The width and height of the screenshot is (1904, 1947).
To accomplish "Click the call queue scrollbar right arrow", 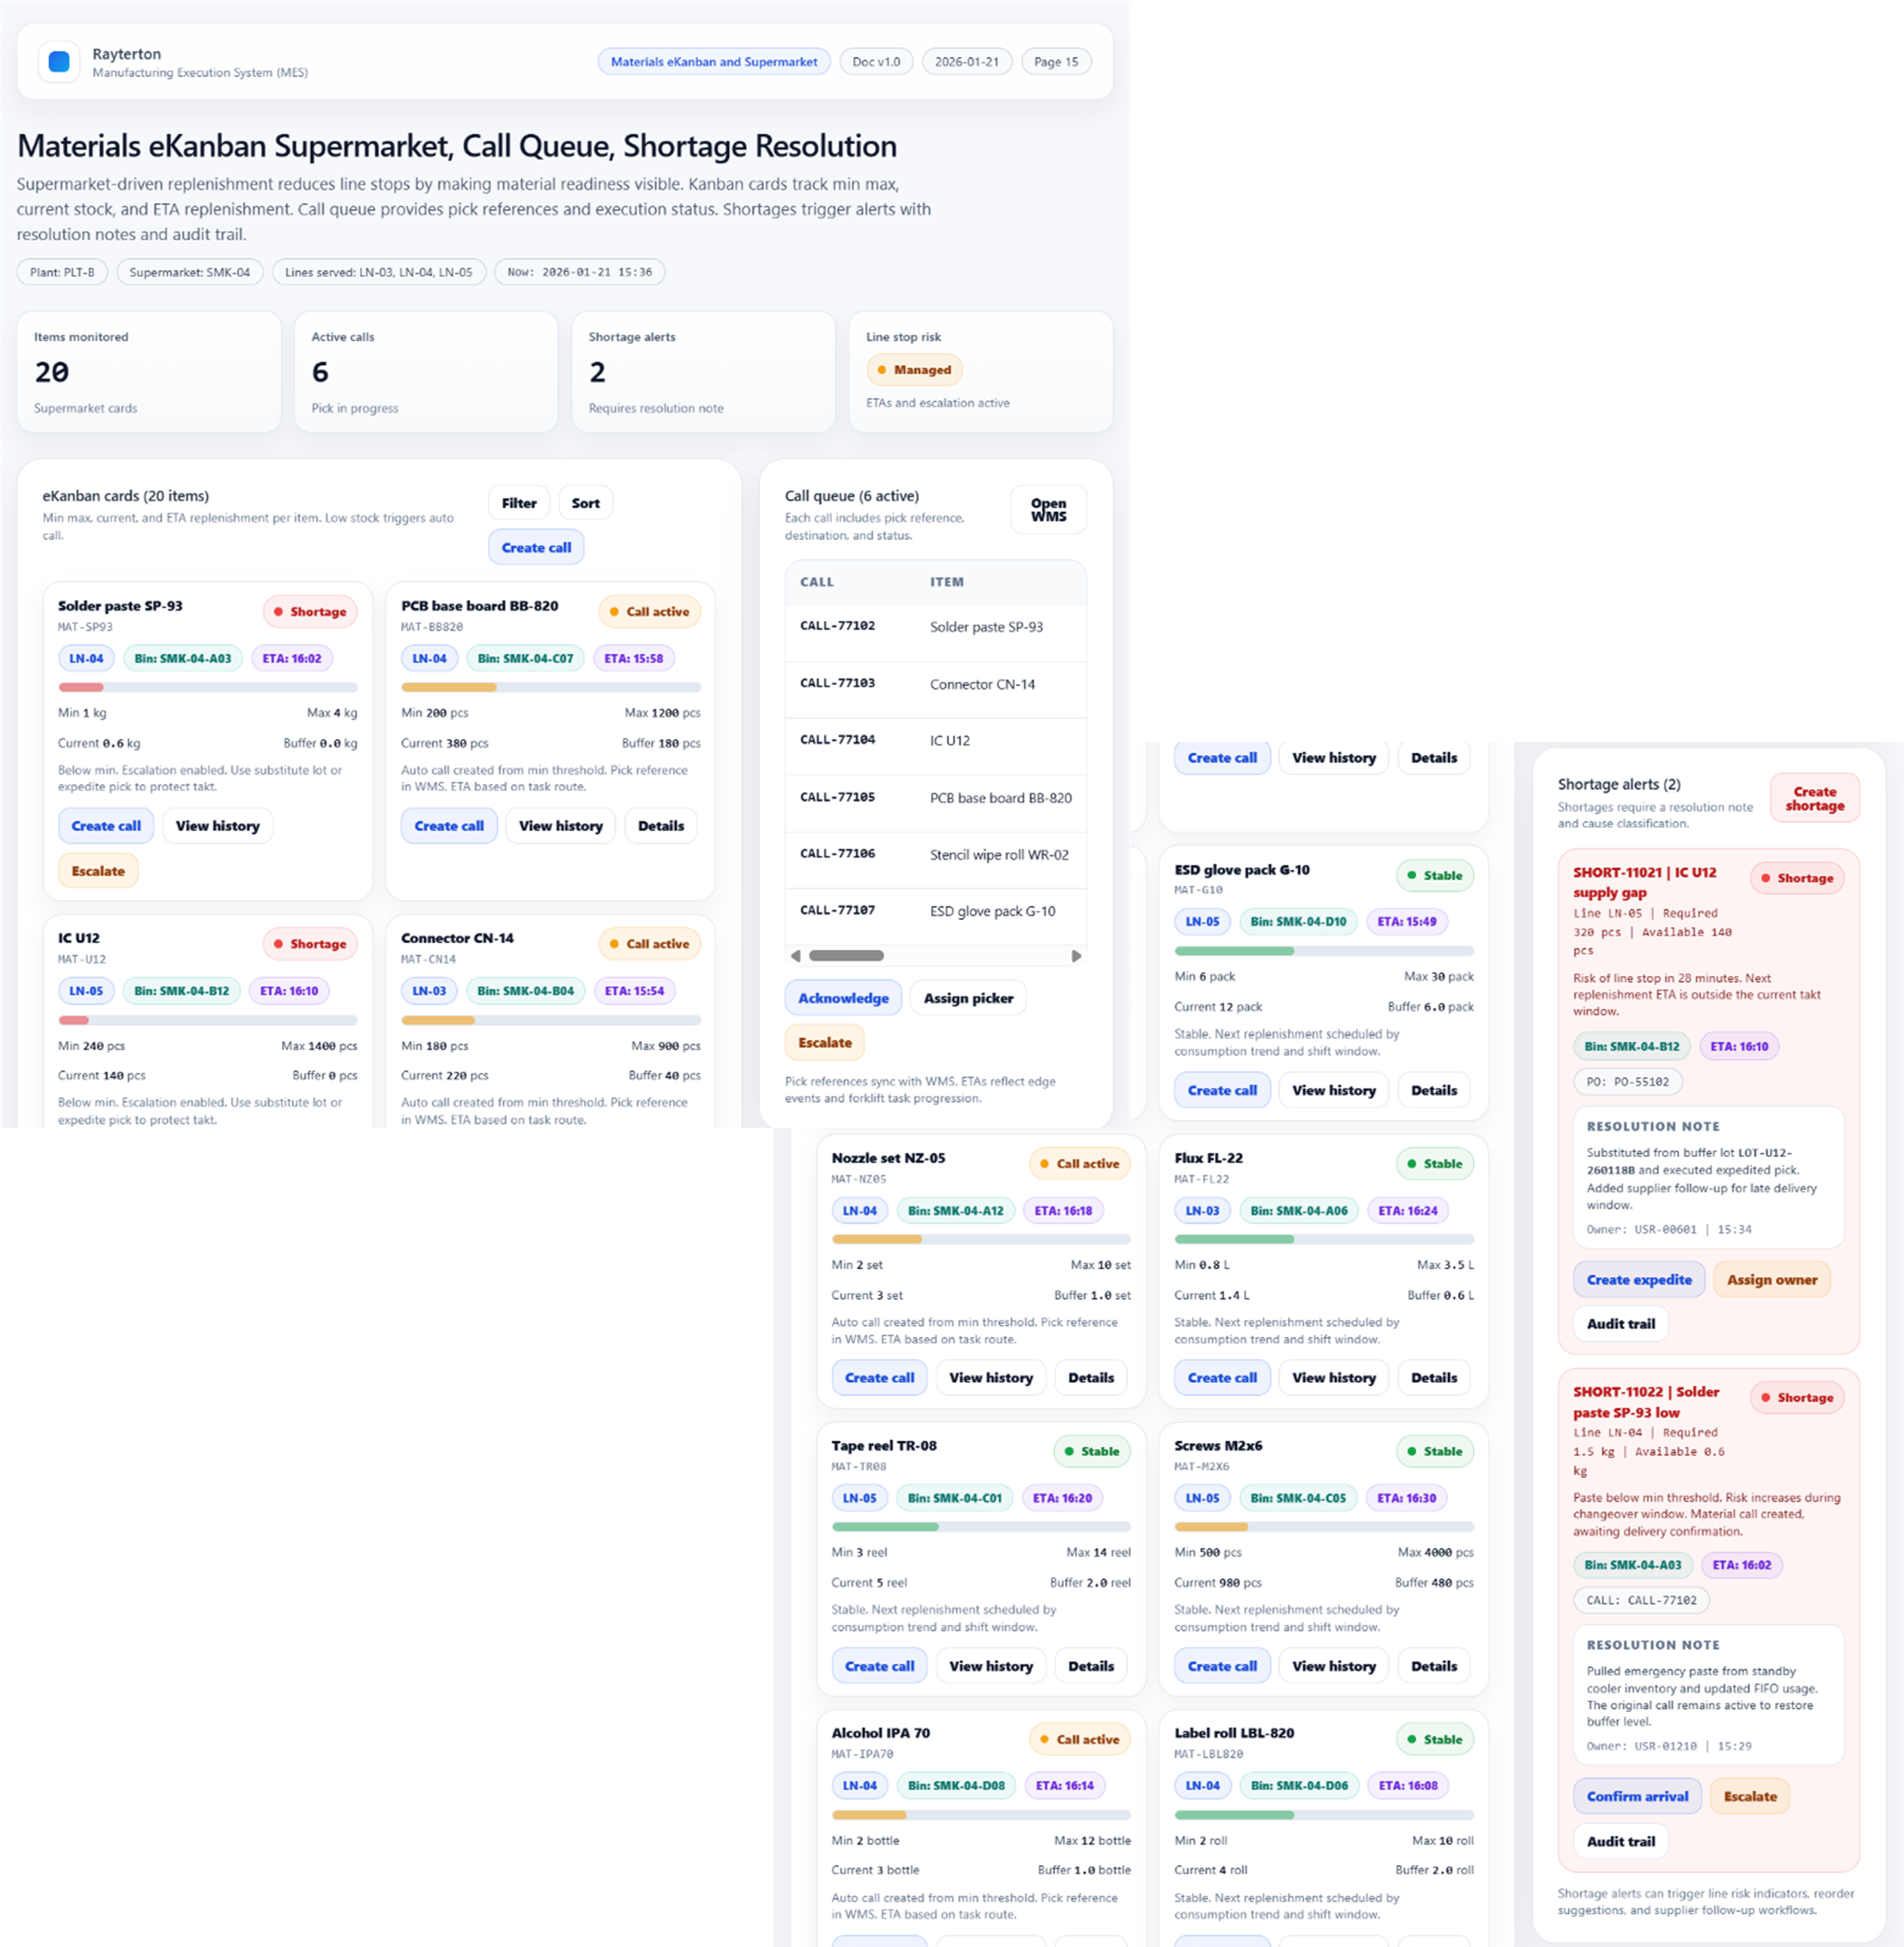I will [1076, 956].
